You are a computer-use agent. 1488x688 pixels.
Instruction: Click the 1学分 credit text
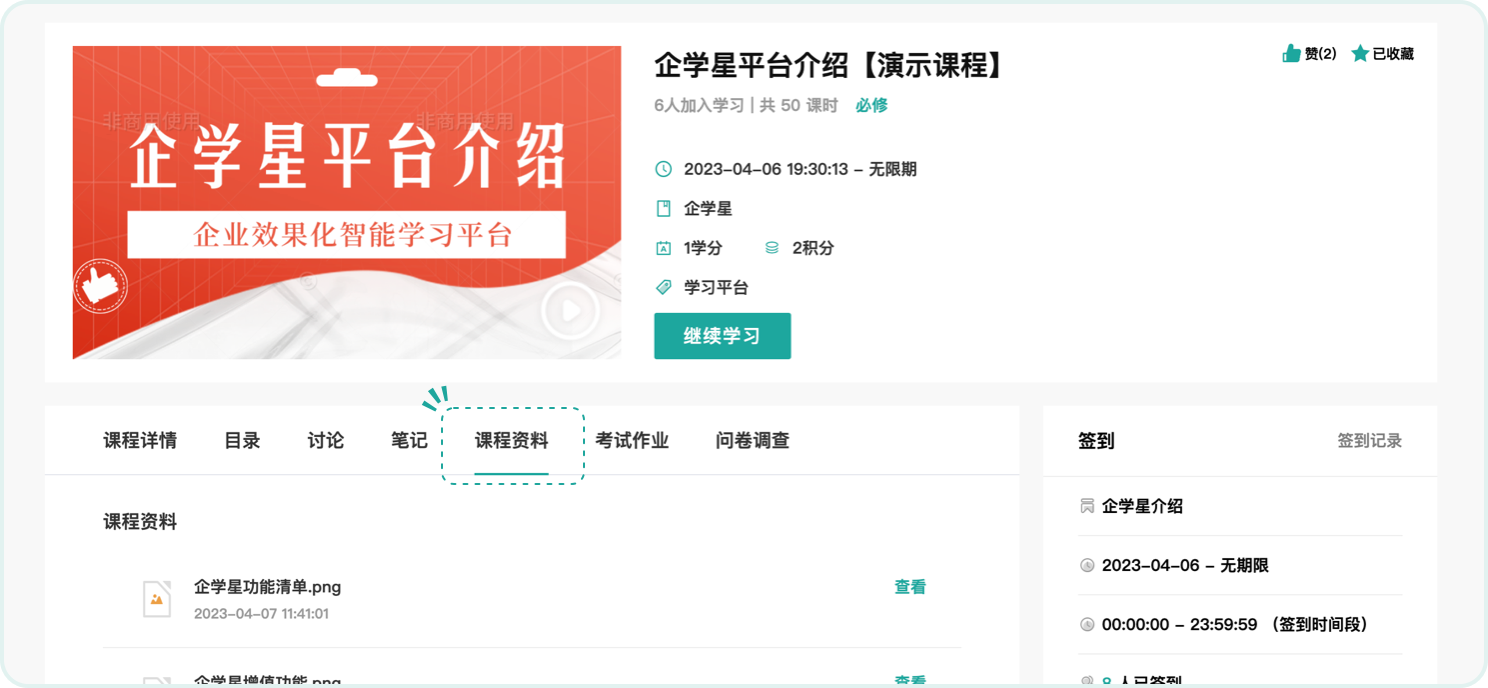tap(703, 248)
